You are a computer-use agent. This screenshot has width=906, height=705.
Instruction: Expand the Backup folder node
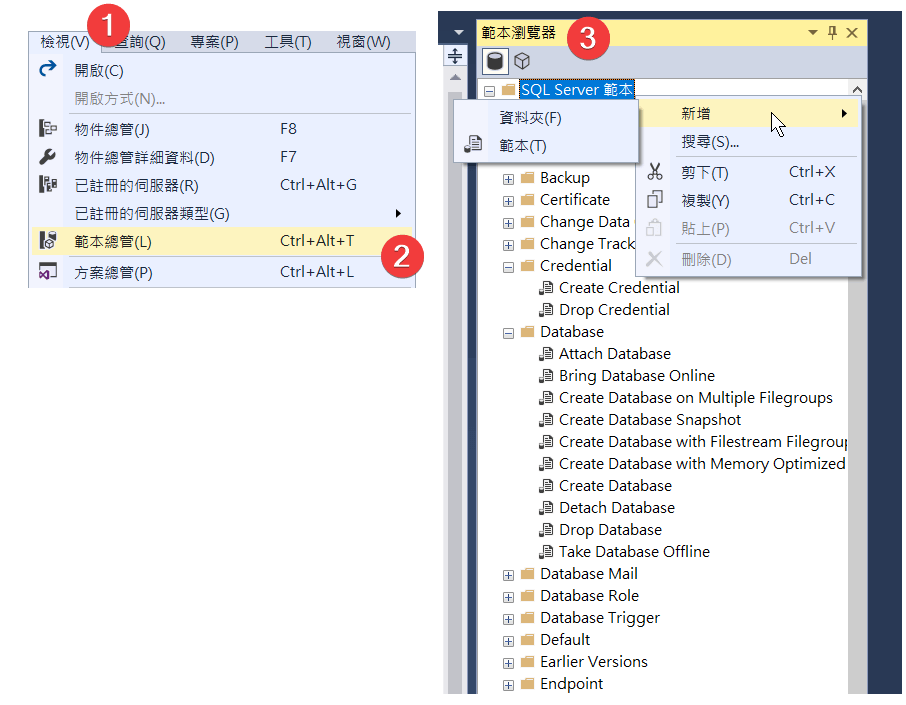point(509,178)
